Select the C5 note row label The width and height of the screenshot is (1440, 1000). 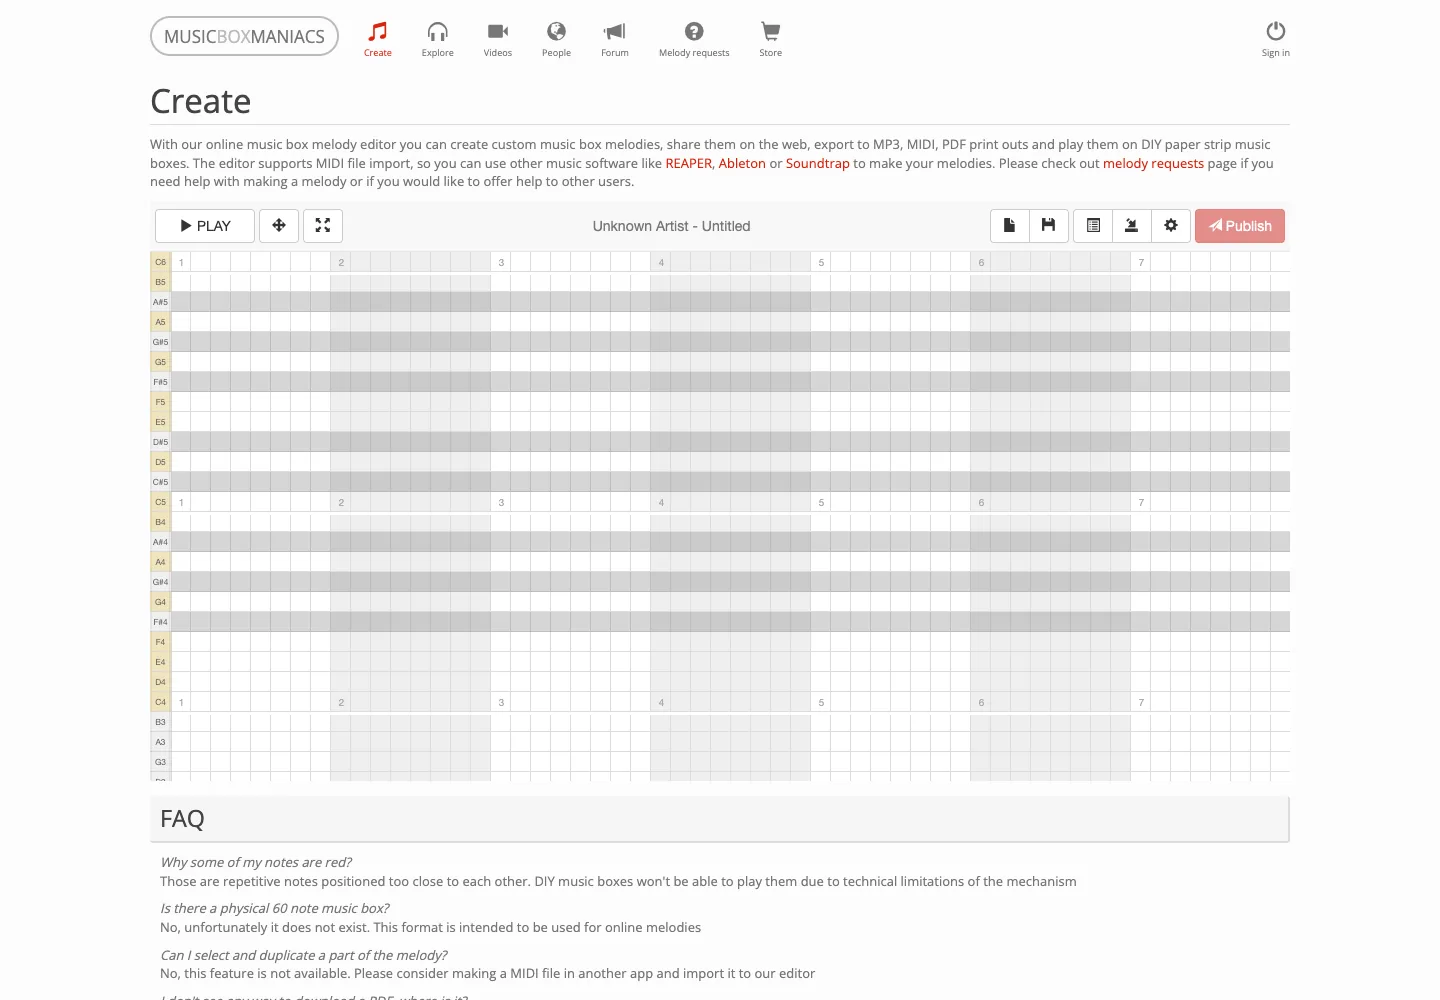click(160, 502)
